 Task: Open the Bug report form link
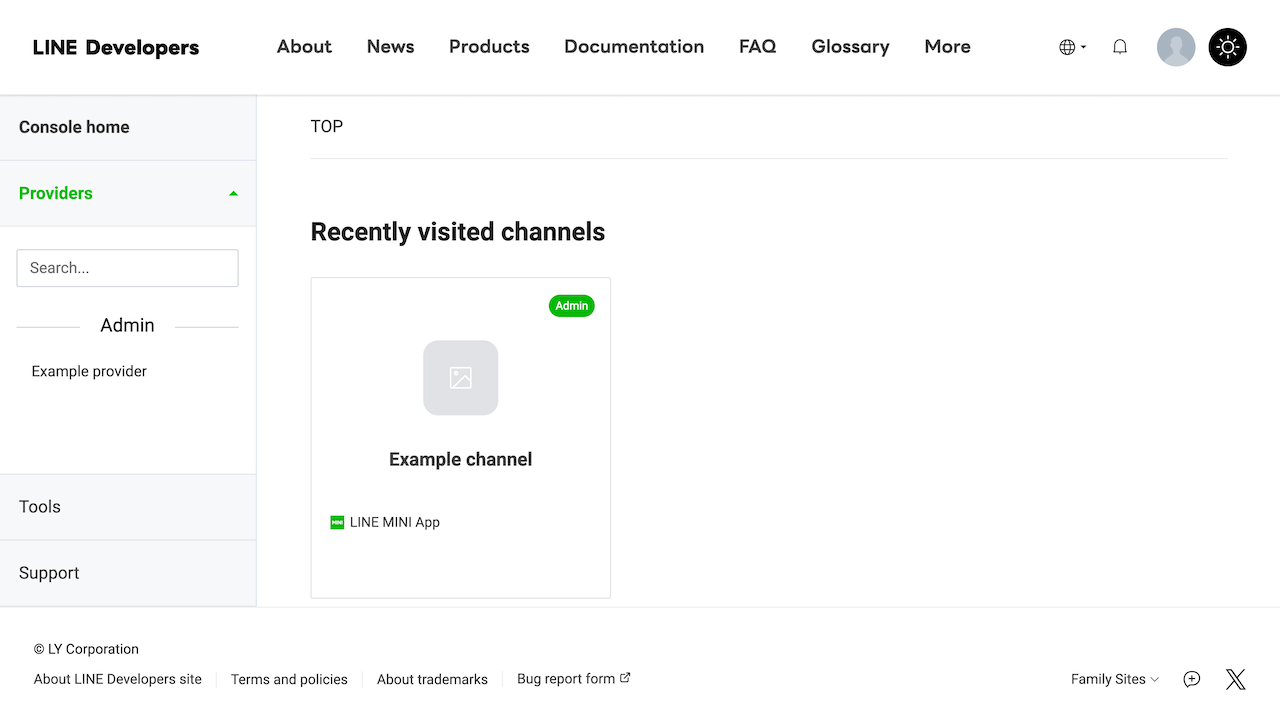[x=573, y=678]
